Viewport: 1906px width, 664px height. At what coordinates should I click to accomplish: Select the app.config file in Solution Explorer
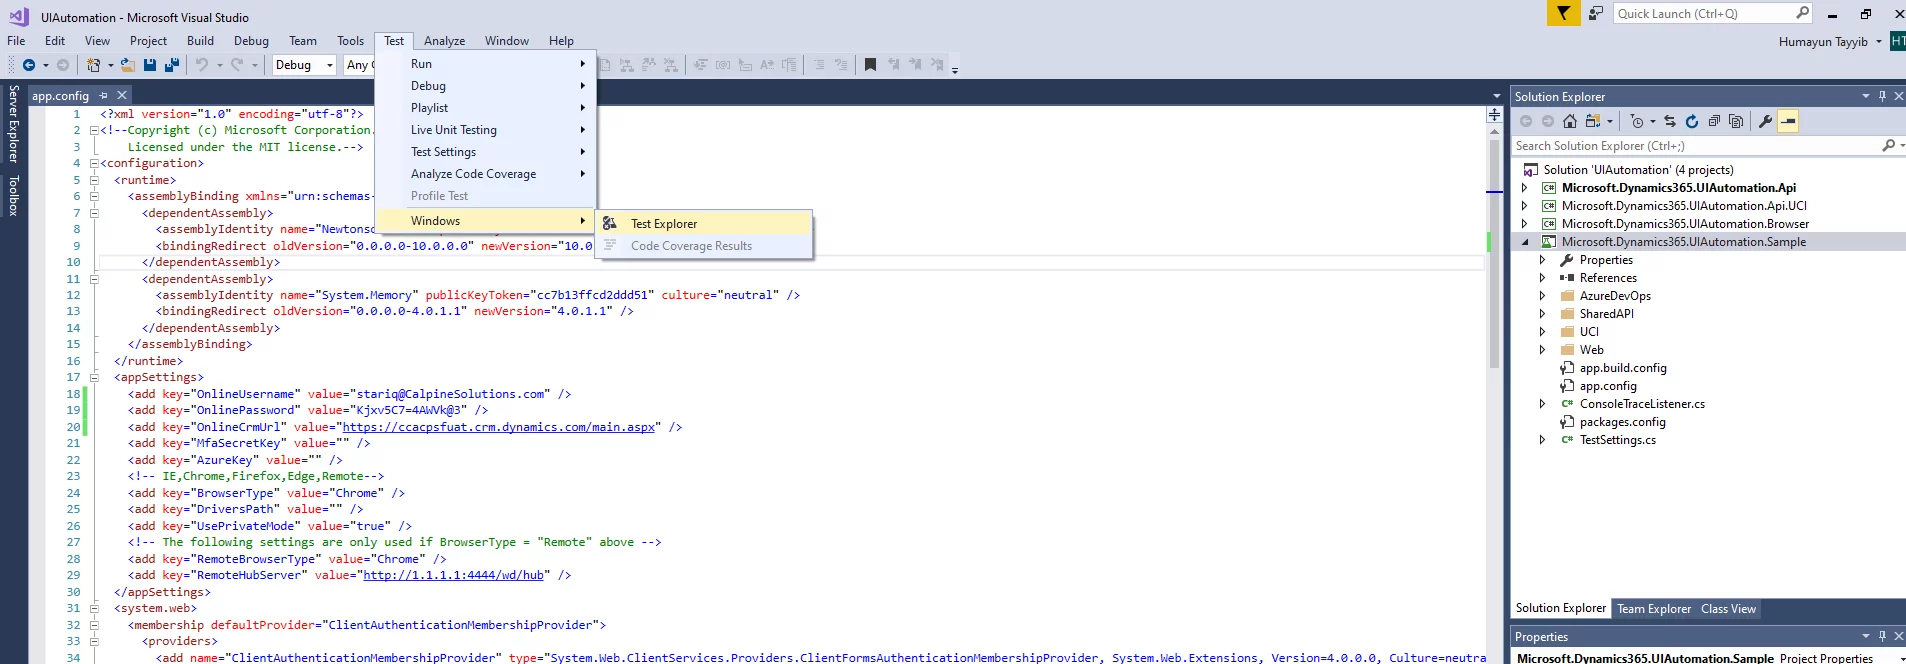1608,386
